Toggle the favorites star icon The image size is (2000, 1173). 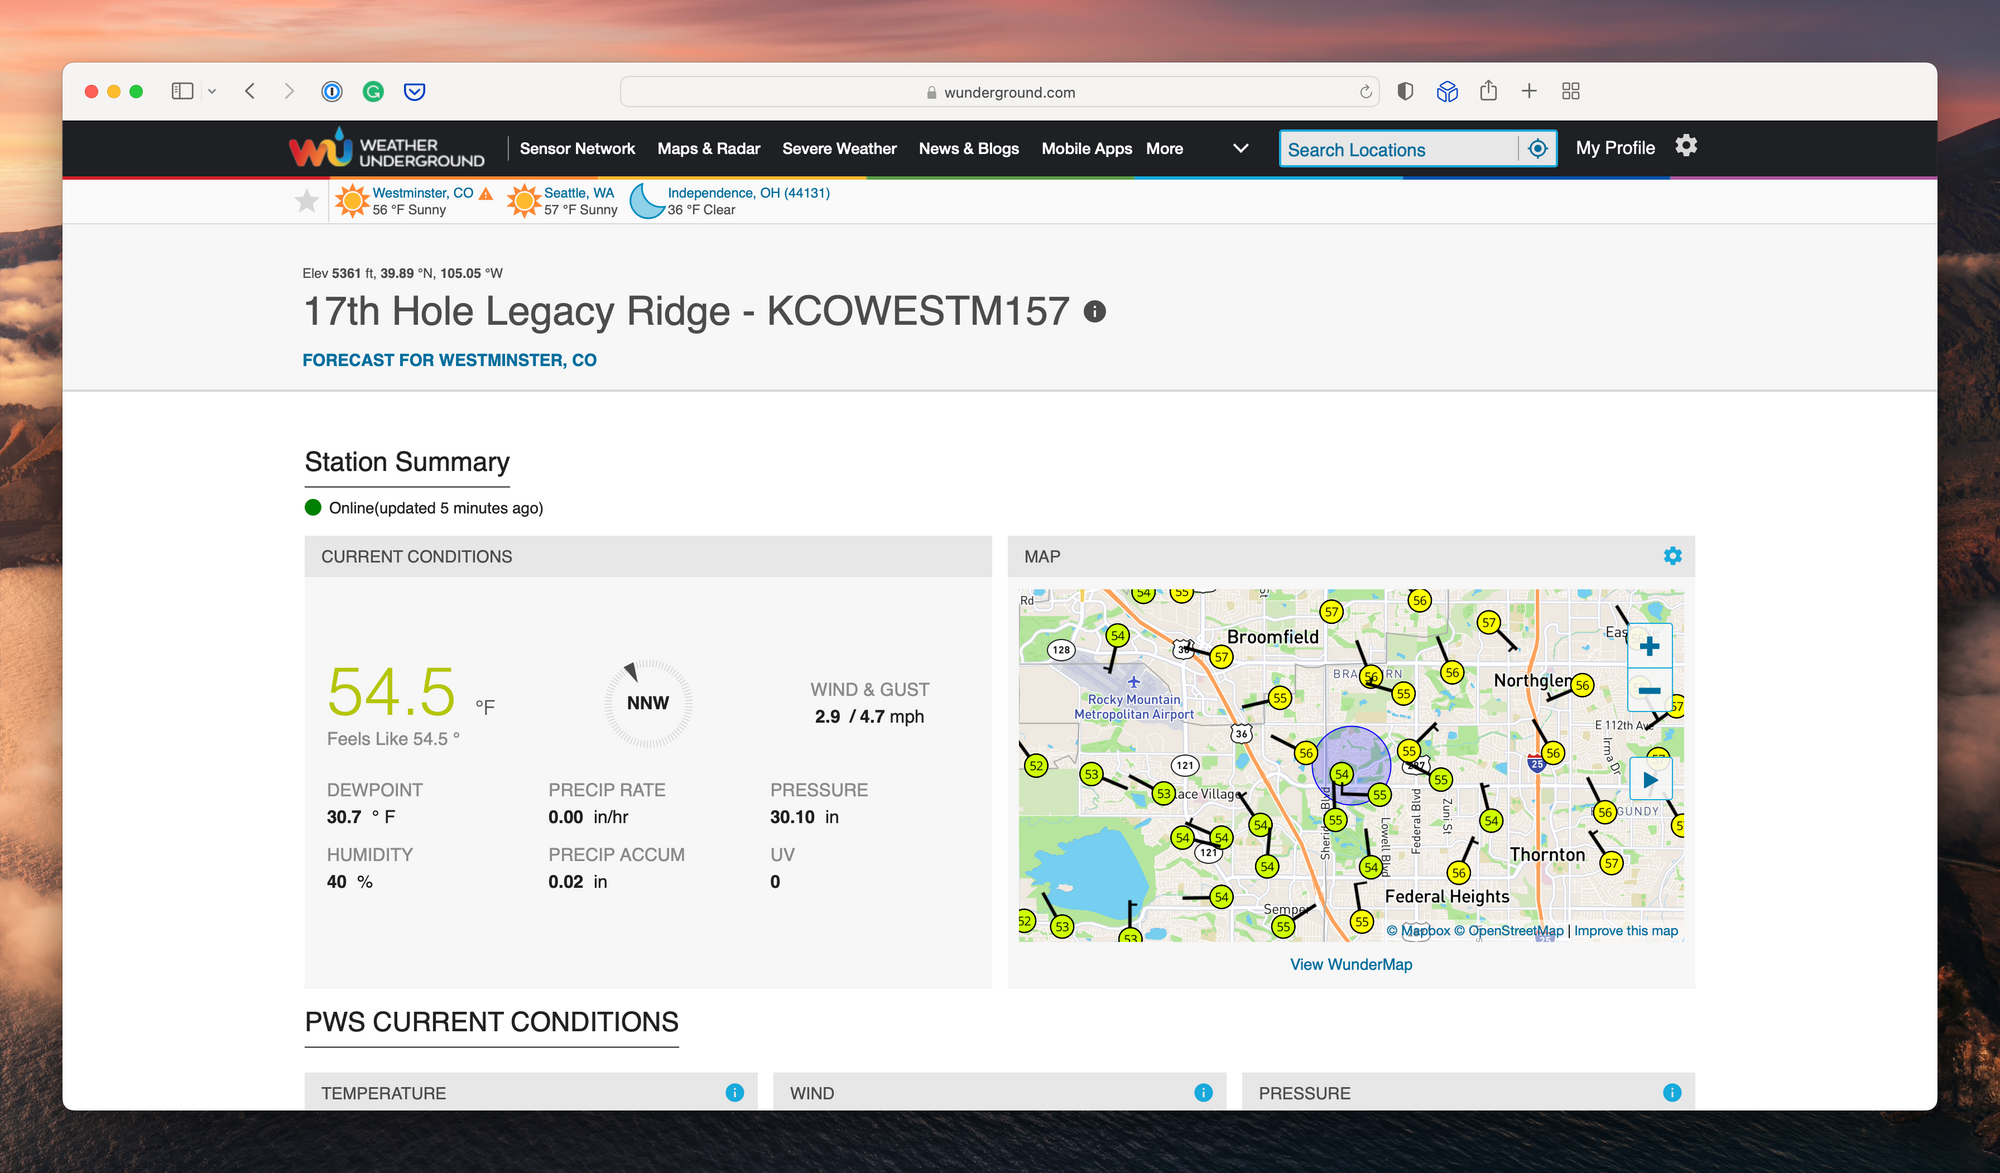[x=307, y=201]
